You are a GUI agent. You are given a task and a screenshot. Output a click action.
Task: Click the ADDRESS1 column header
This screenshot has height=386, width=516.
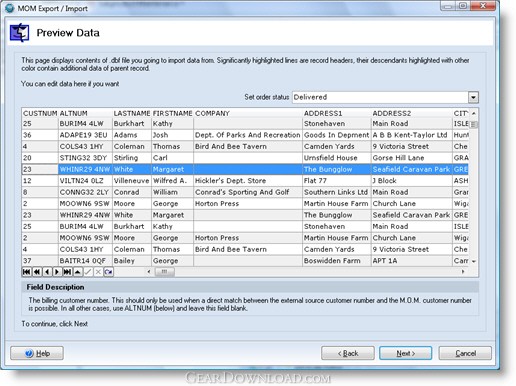pyautogui.click(x=337, y=113)
